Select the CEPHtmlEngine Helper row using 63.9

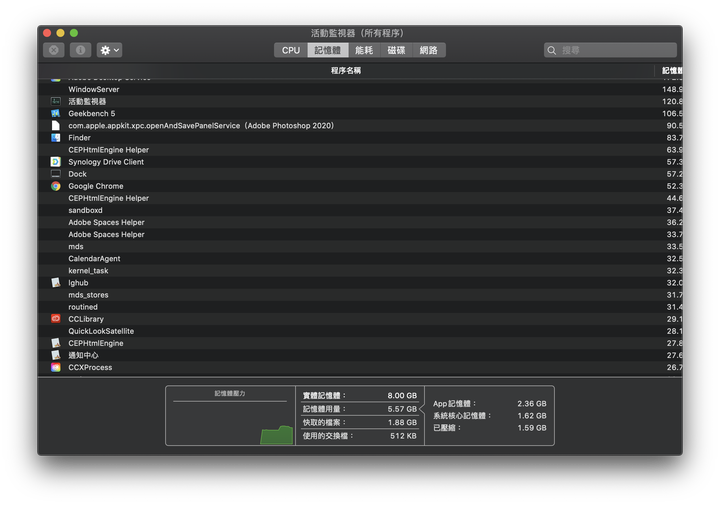pyautogui.click(x=360, y=150)
